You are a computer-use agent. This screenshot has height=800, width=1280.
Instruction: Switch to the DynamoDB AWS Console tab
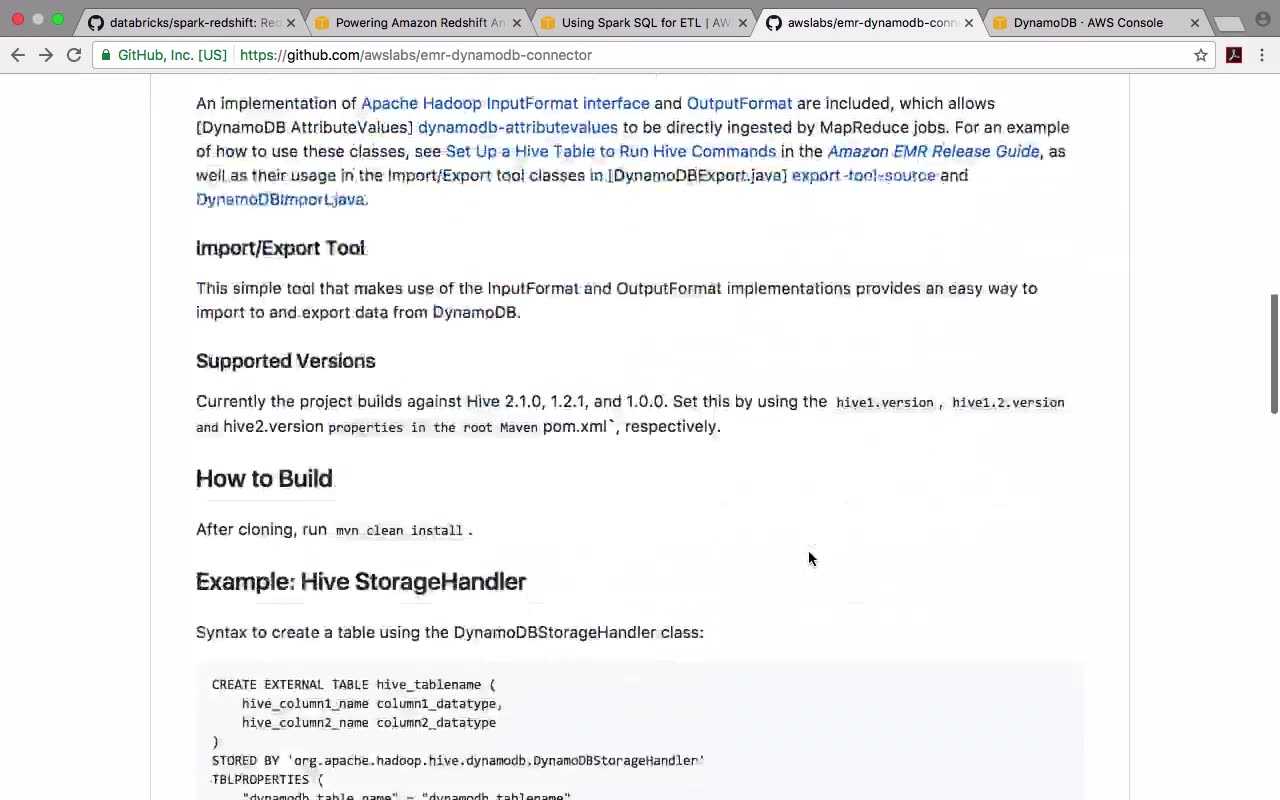(x=1094, y=22)
